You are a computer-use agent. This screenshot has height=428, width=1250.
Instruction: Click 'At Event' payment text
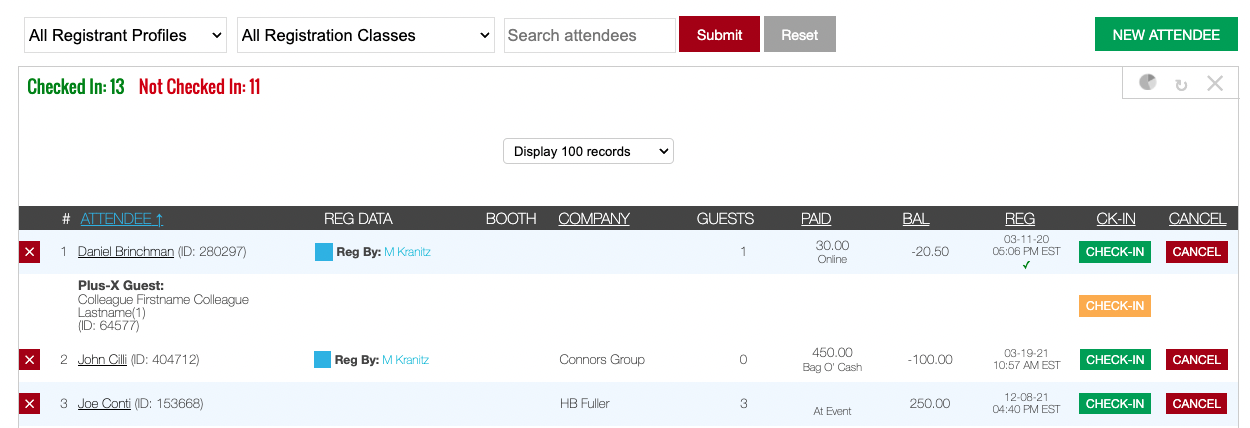click(x=832, y=410)
